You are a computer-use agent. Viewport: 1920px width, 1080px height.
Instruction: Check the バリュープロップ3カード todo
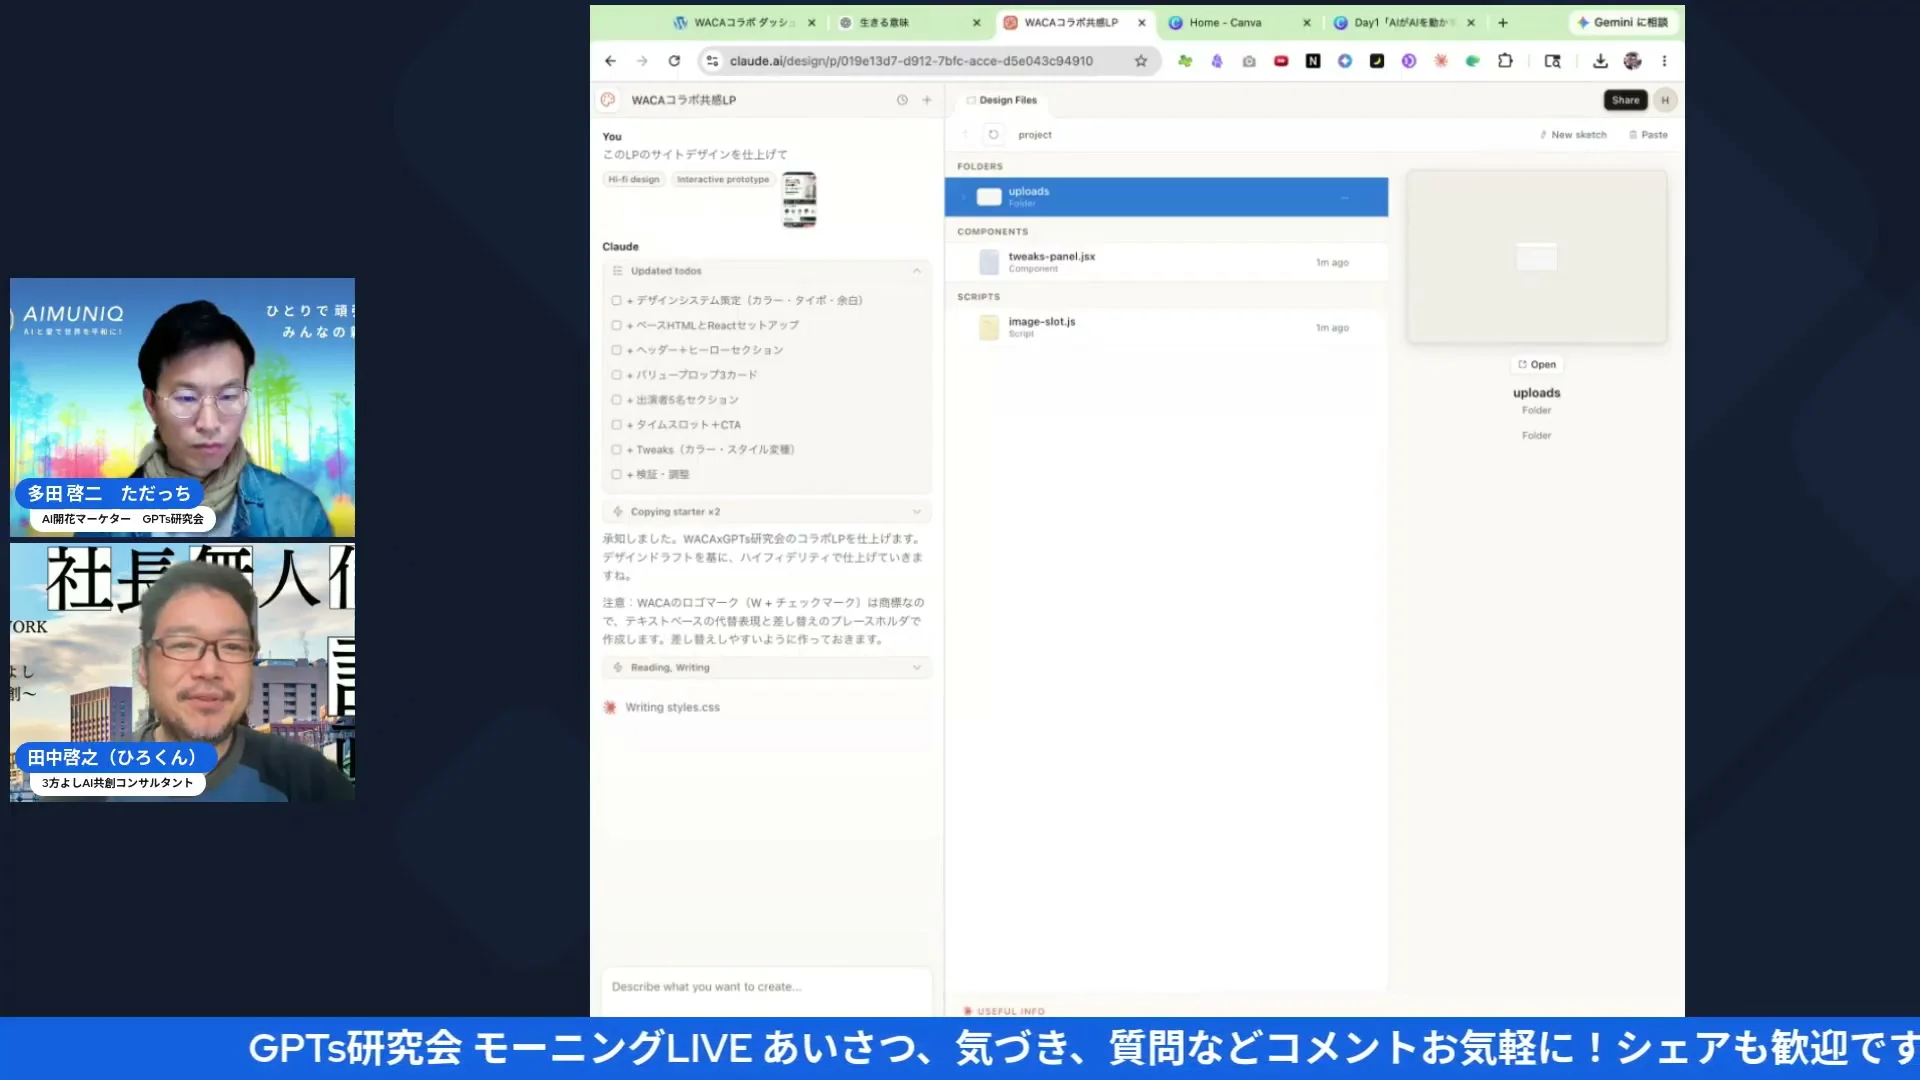[x=617, y=375]
